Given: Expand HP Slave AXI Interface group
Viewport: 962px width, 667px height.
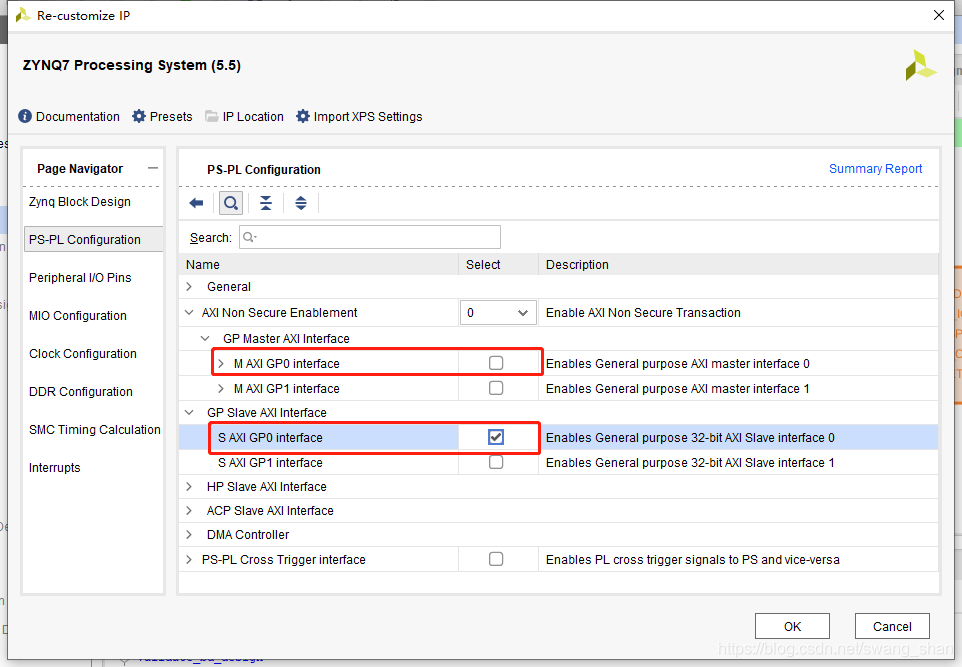Looking at the screenshot, I should coord(190,487).
